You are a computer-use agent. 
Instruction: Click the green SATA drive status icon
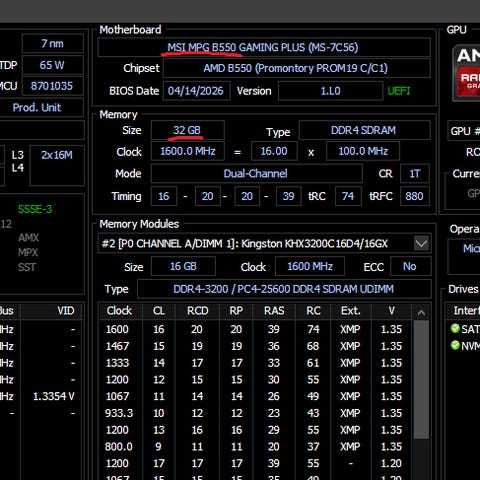click(455, 329)
